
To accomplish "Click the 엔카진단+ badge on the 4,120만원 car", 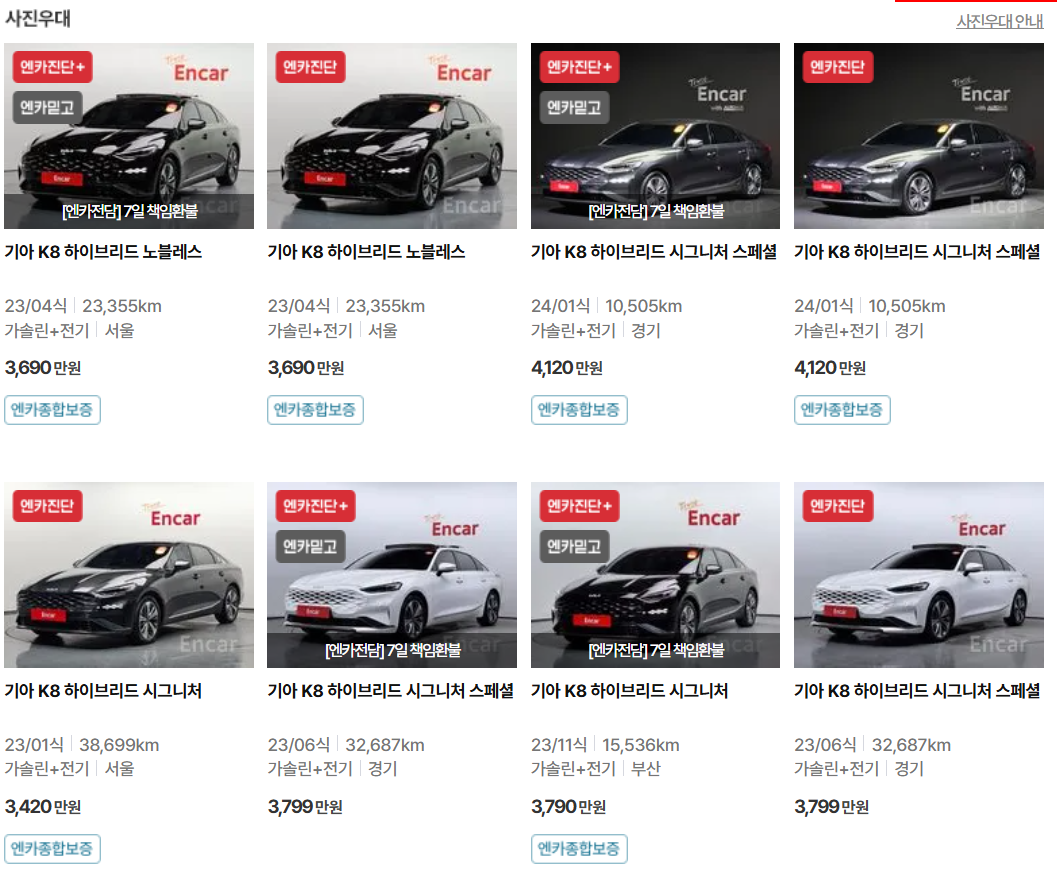I will pos(580,67).
